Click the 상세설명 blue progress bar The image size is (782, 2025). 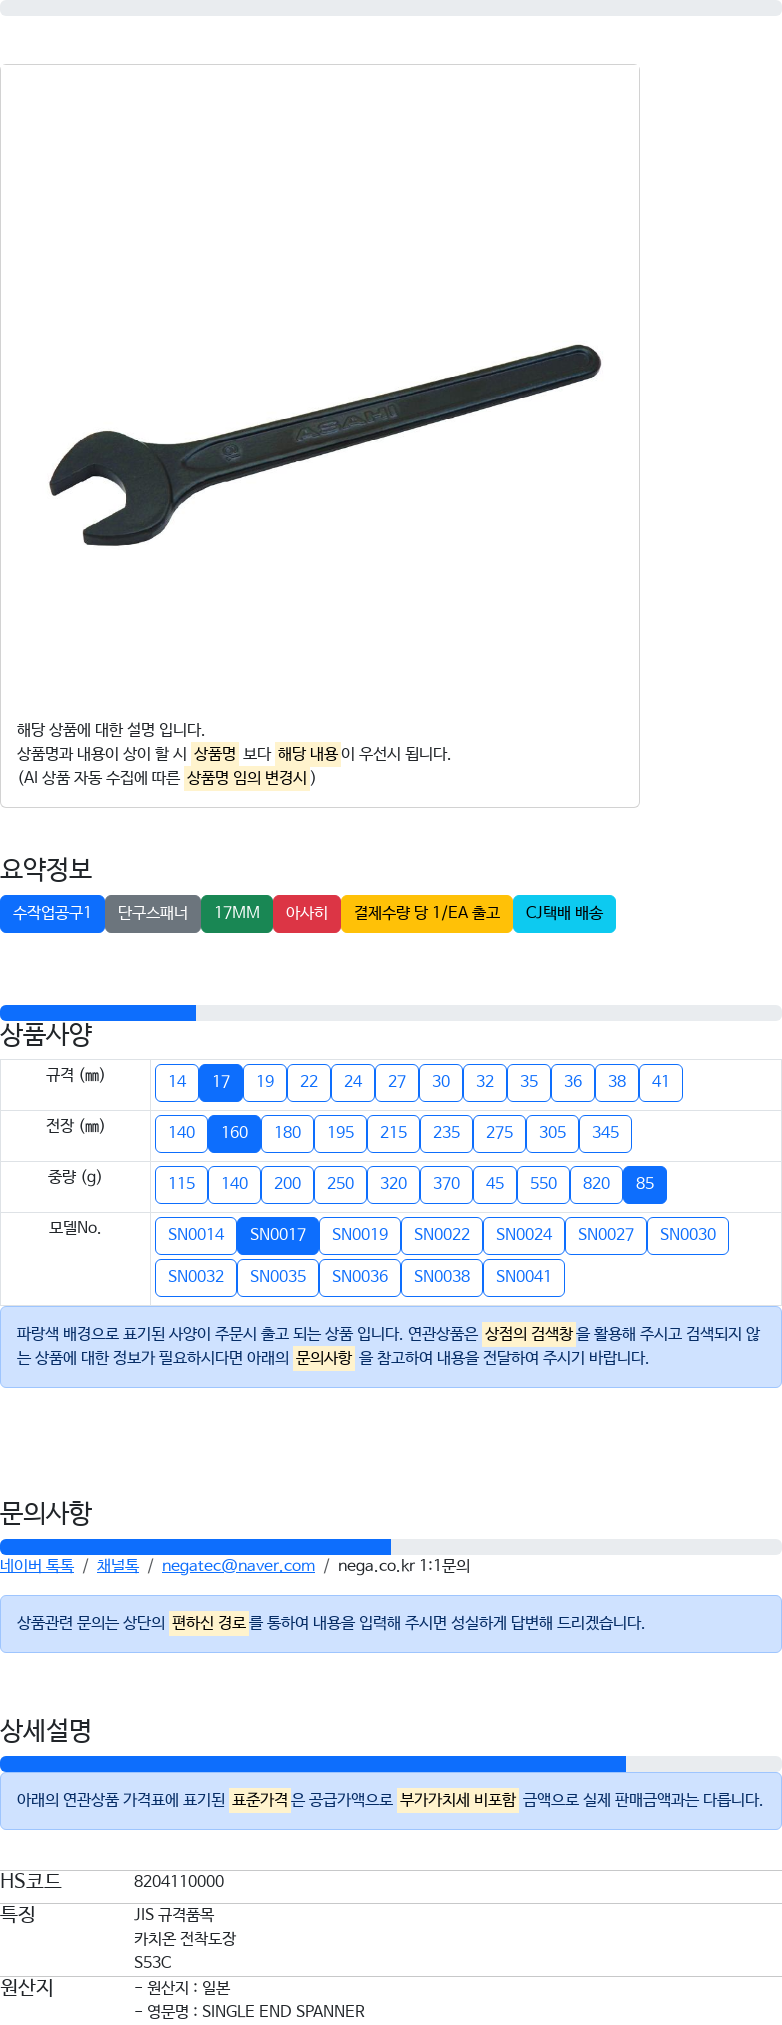tap(313, 1764)
